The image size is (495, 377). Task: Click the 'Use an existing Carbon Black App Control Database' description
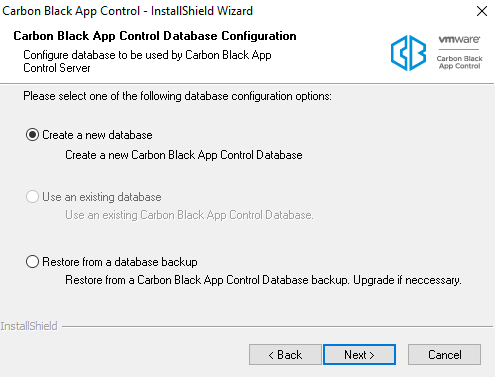point(189,215)
